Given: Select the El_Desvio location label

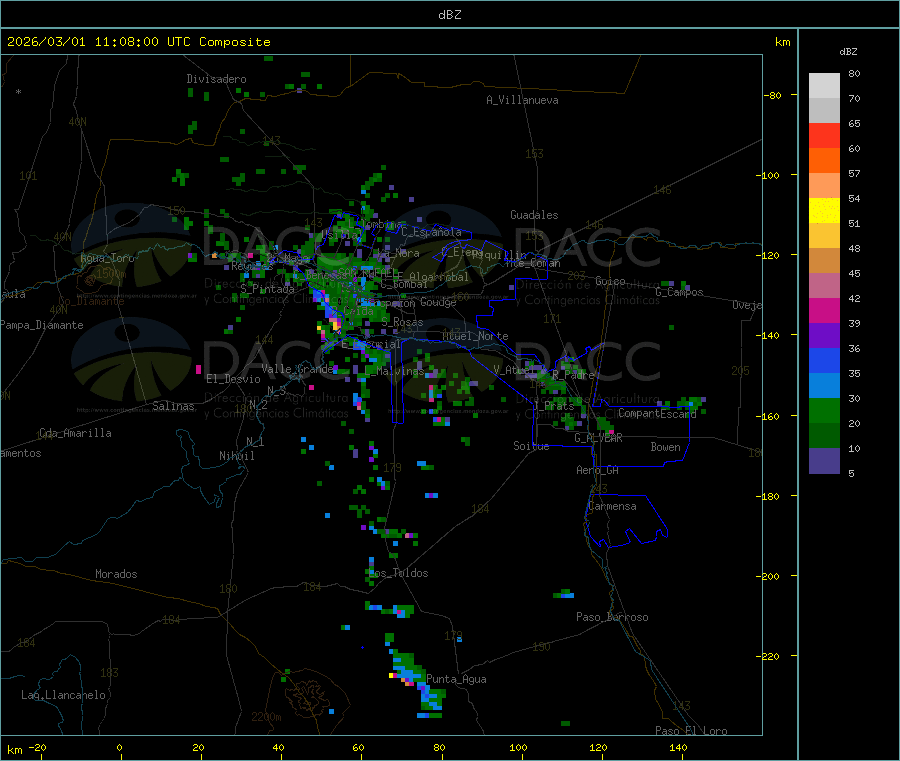Looking at the screenshot, I should click(x=233, y=379).
